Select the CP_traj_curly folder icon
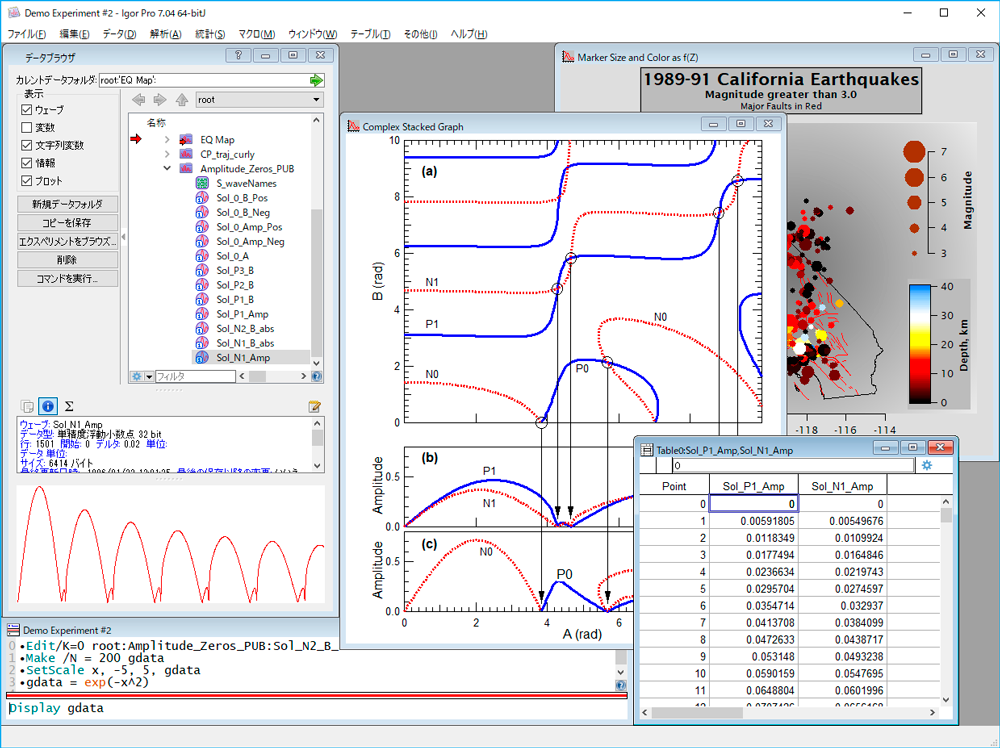 (x=186, y=154)
